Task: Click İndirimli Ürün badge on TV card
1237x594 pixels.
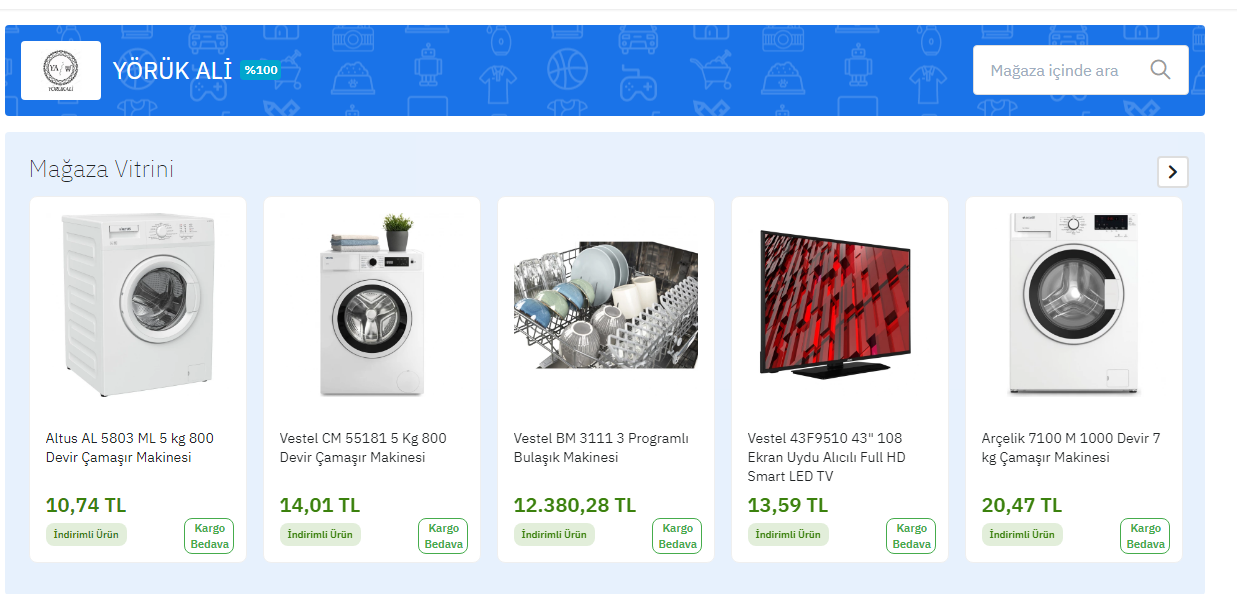Action: pyautogui.click(x=788, y=535)
